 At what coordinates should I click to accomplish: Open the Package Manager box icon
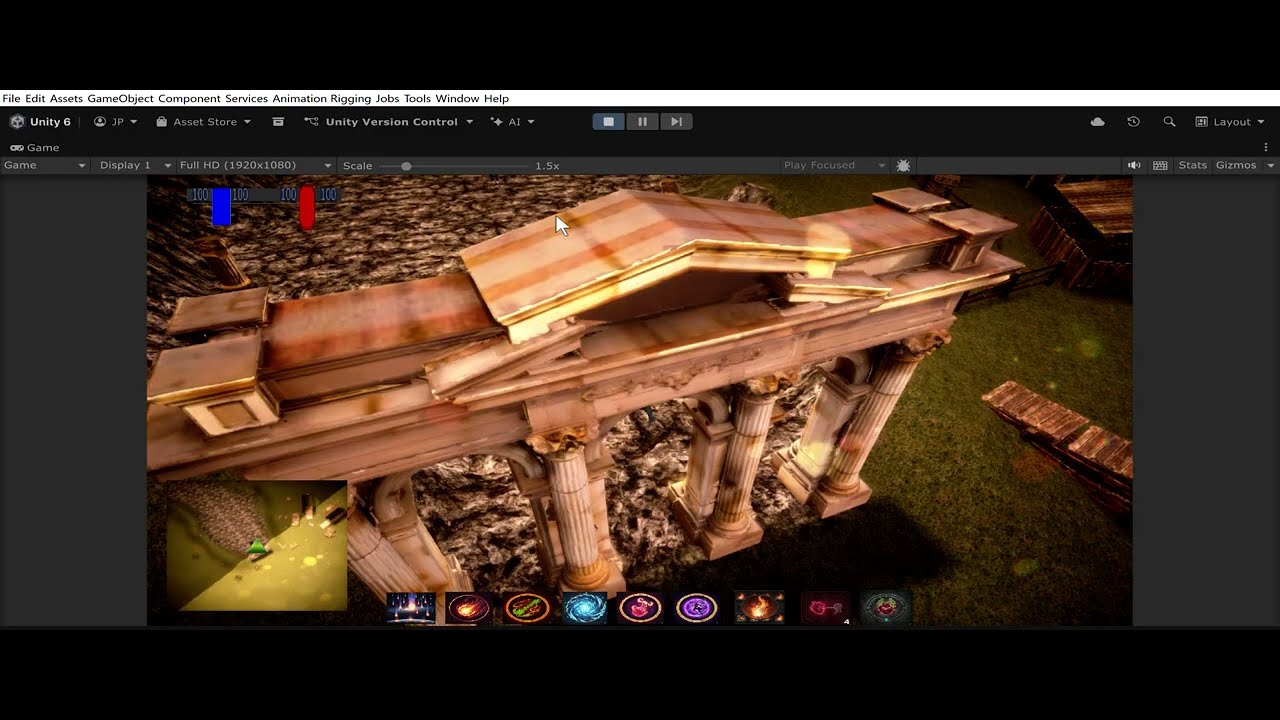coord(278,122)
